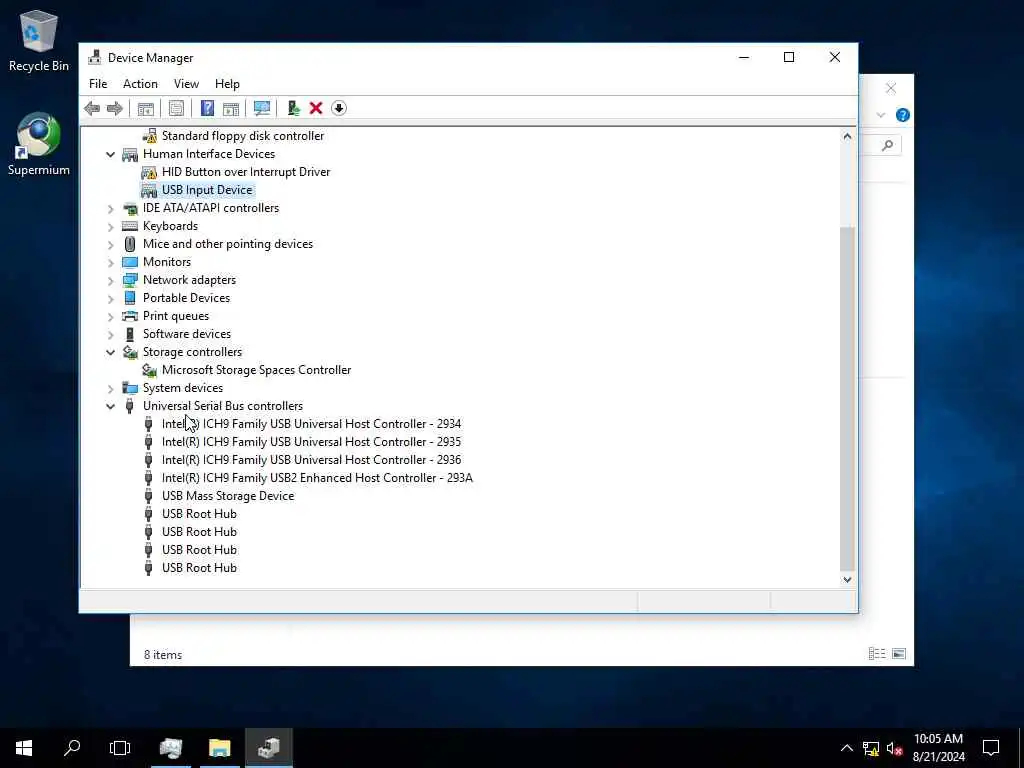Click the Forward arrow in the toolbar
The image size is (1024, 768).
pyautogui.click(x=115, y=108)
